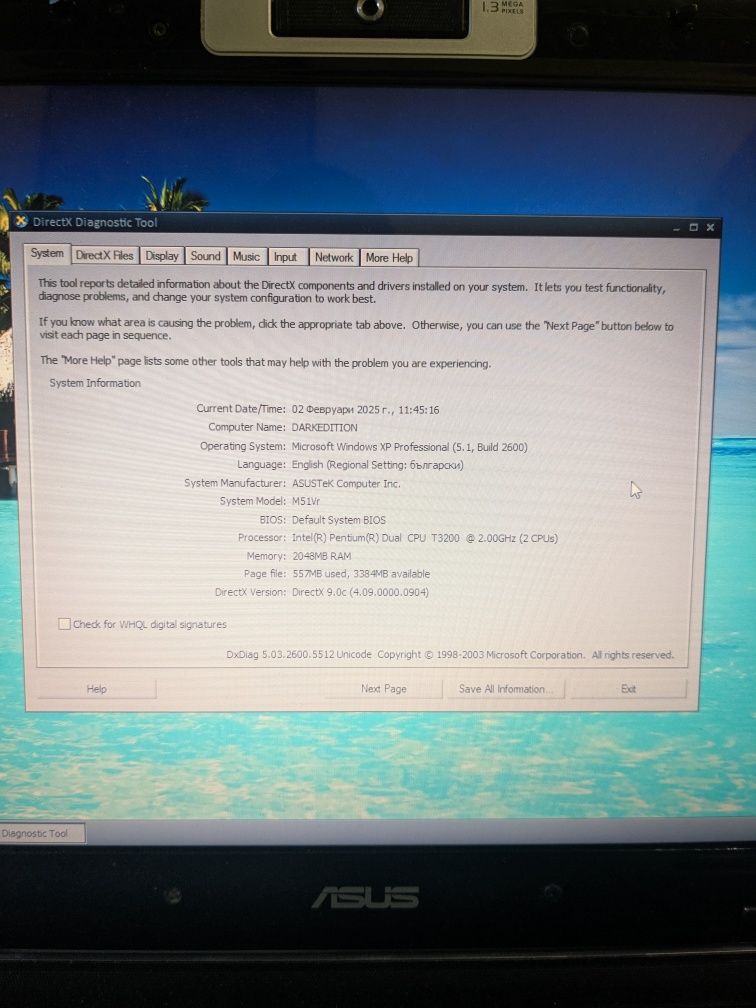Go to the Network tab
Image resolution: width=756 pixels, height=1008 pixels.
[334, 257]
